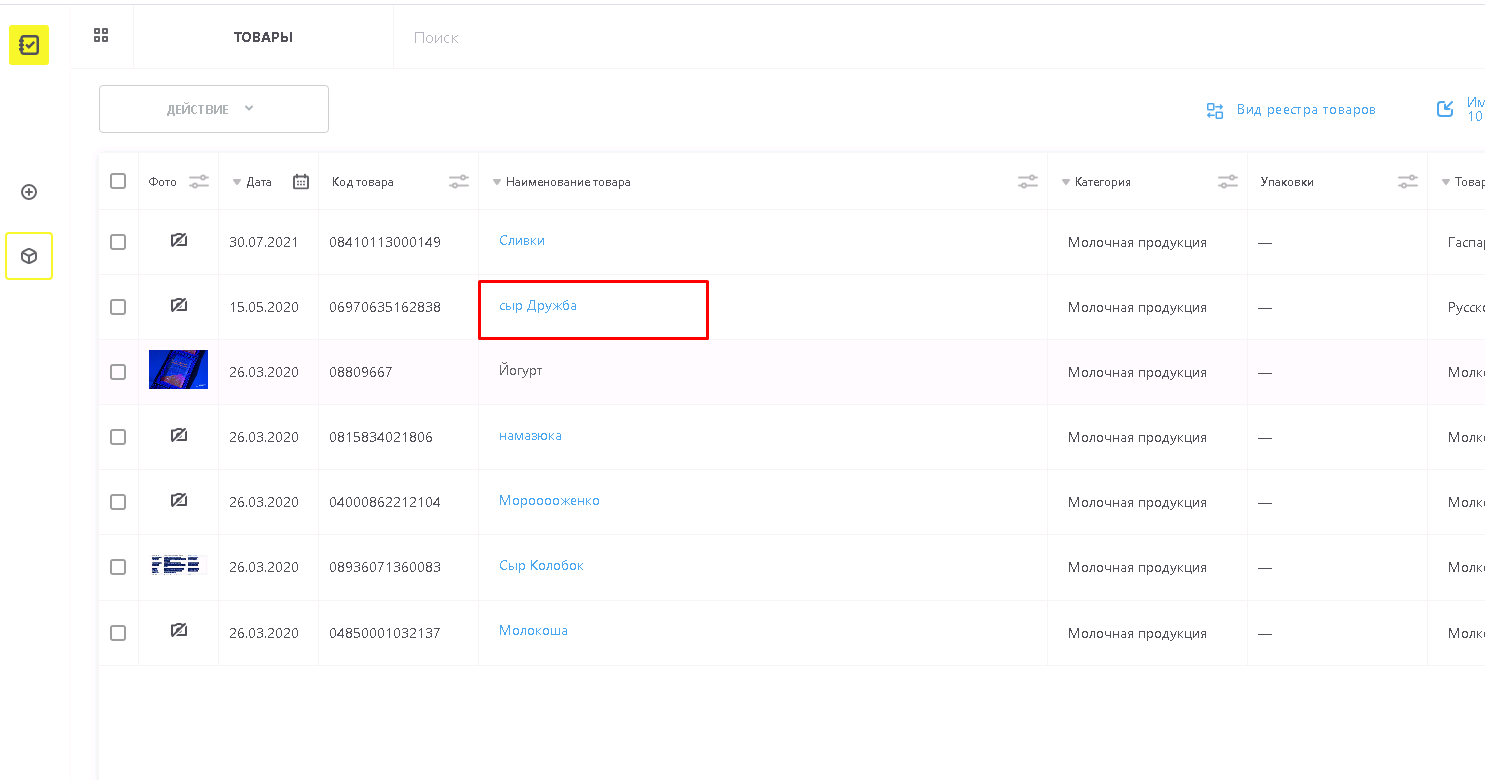Viewport: 1485px width, 780px height.
Task: Open filter settings for Наименование товара column
Action: click(x=1028, y=181)
